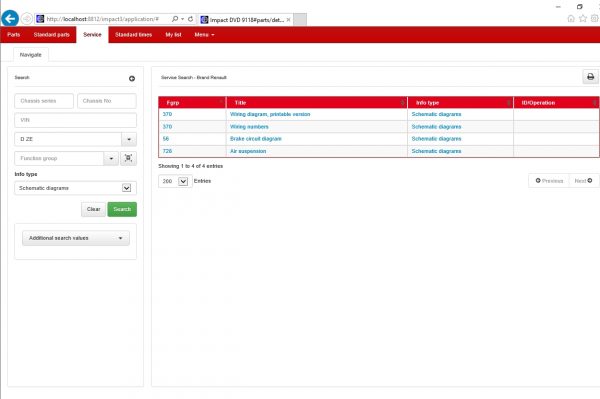Change the 200 entries per page dropdown
600x399 pixels.
[175, 181]
